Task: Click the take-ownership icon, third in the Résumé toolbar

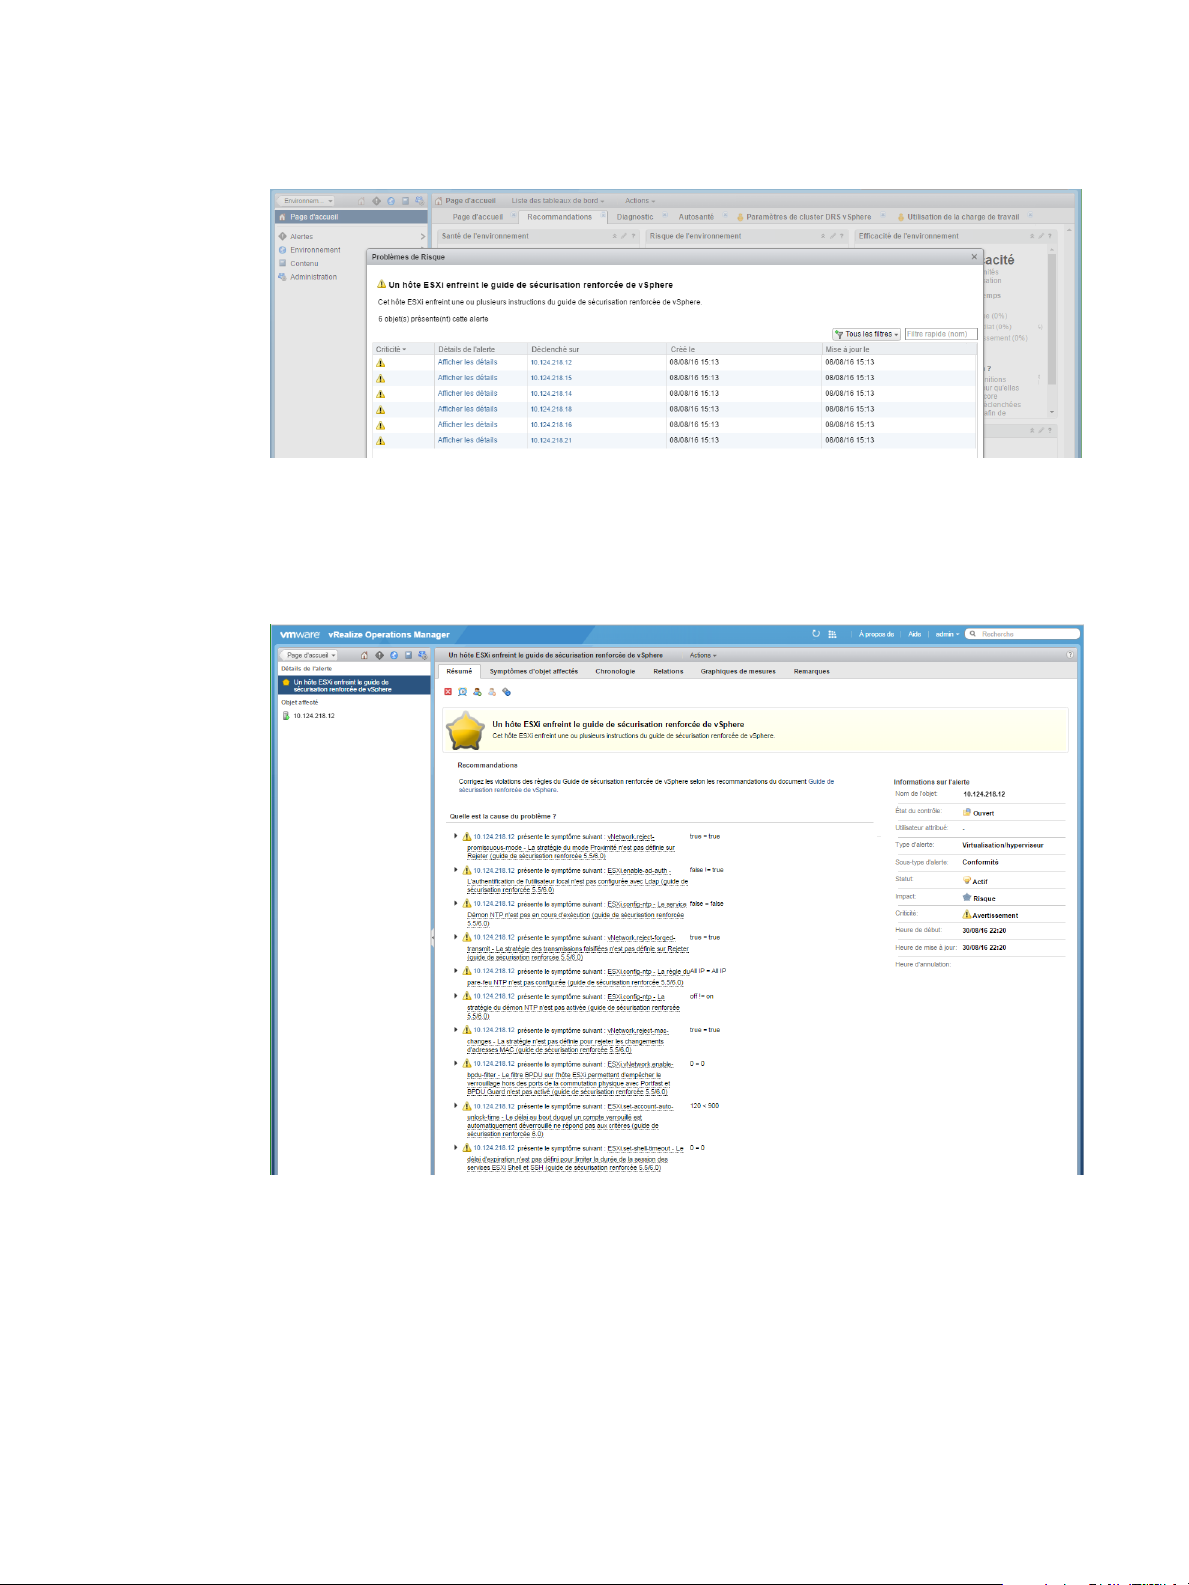Action: 477,692
